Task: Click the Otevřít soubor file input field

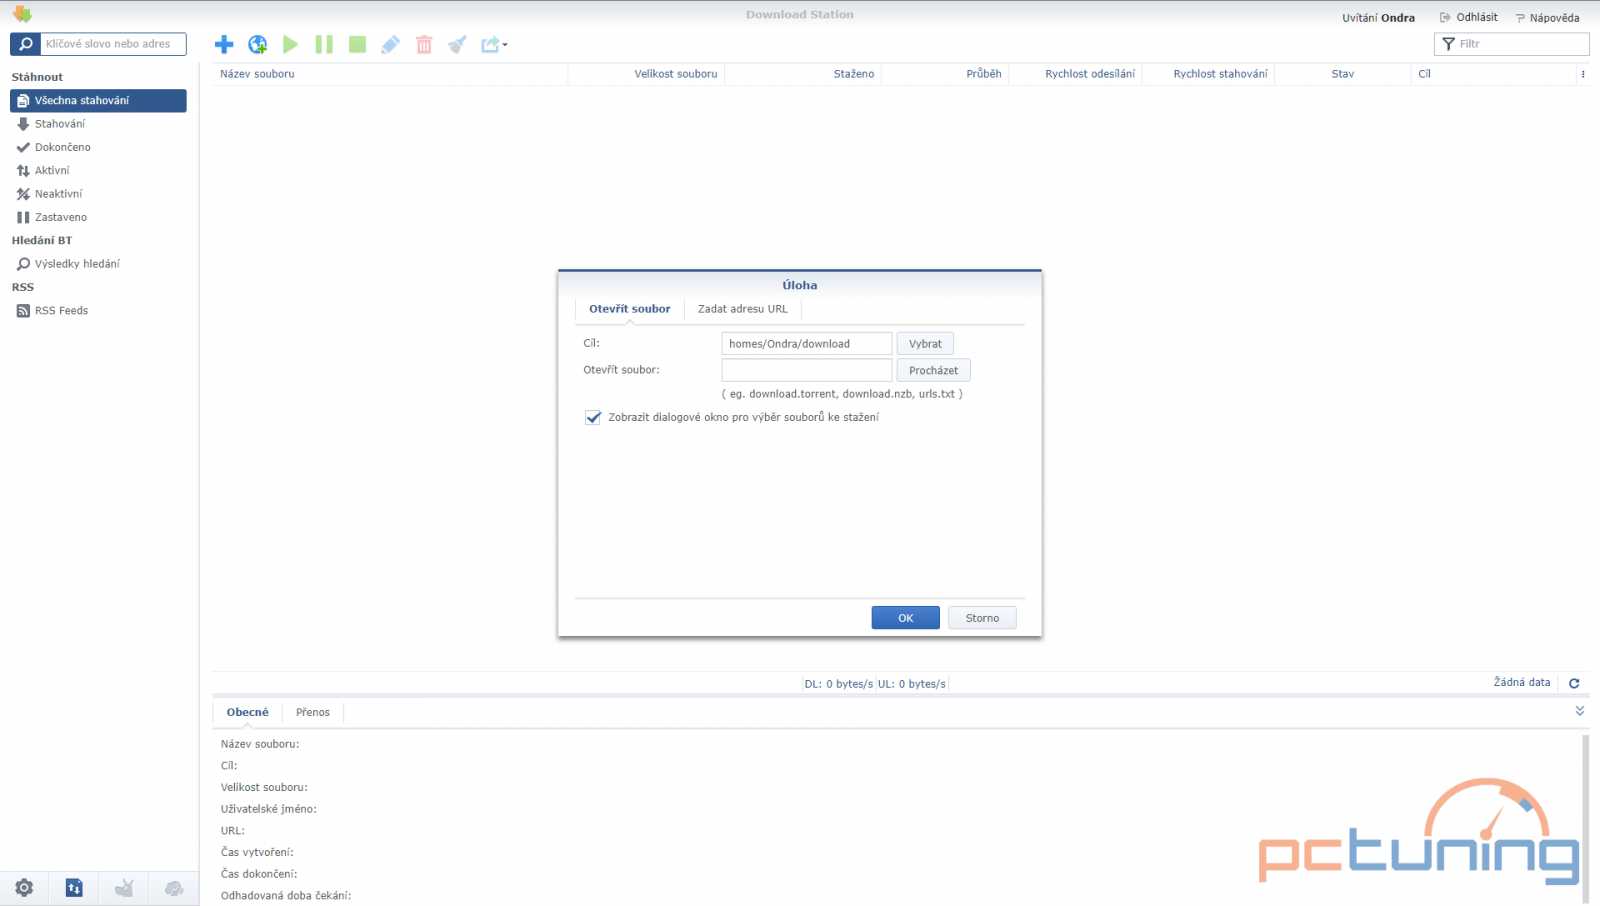Action: click(806, 370)
